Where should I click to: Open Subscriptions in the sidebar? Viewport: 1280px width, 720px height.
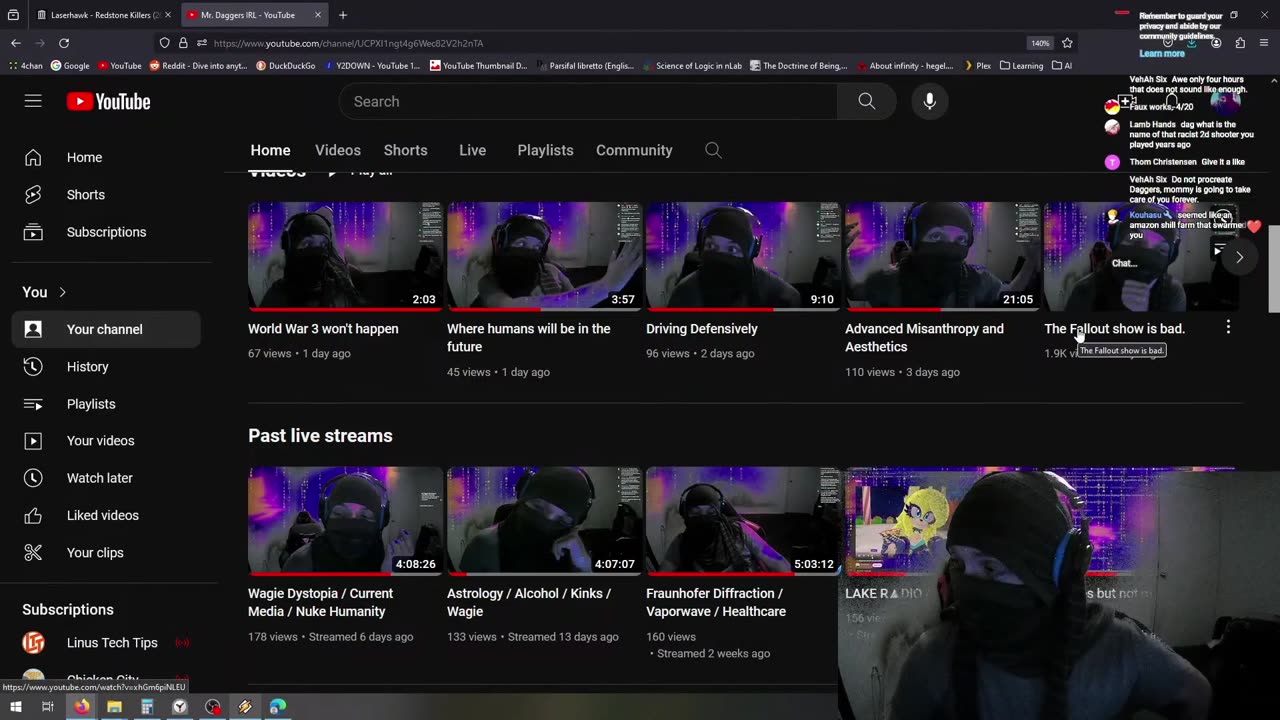tap(106, 232)
